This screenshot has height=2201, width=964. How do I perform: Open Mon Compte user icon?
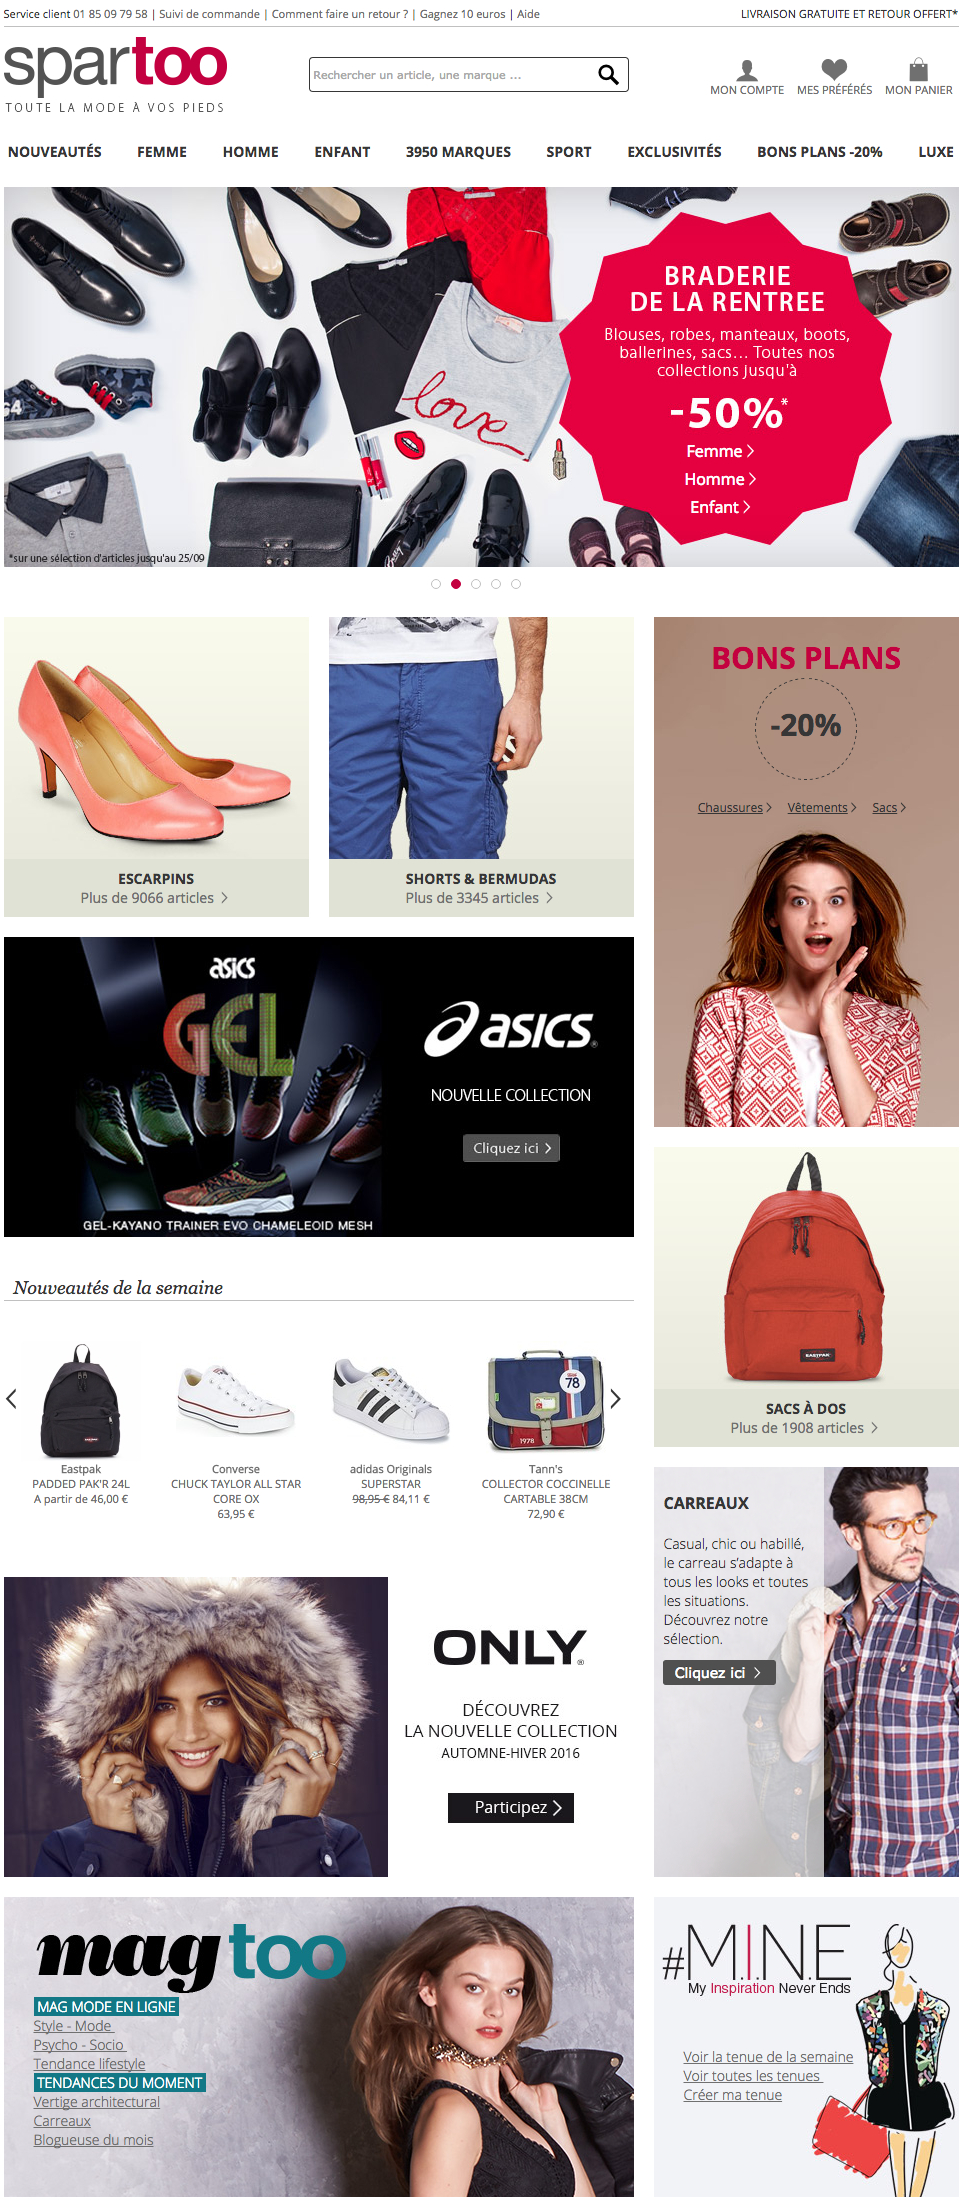[x=747, y=70]
